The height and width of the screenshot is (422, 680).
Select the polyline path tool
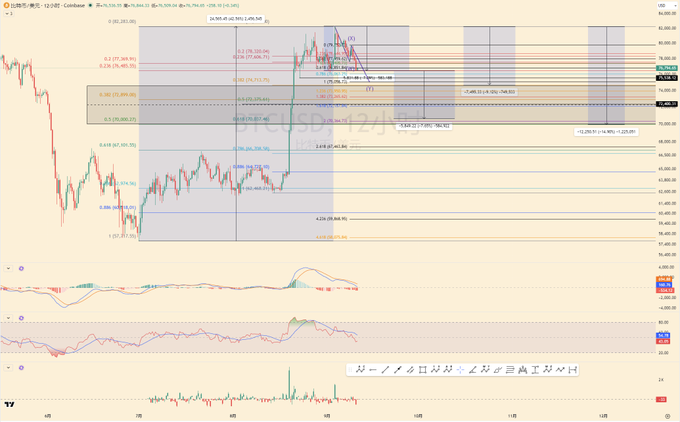[x=560, y=370]
